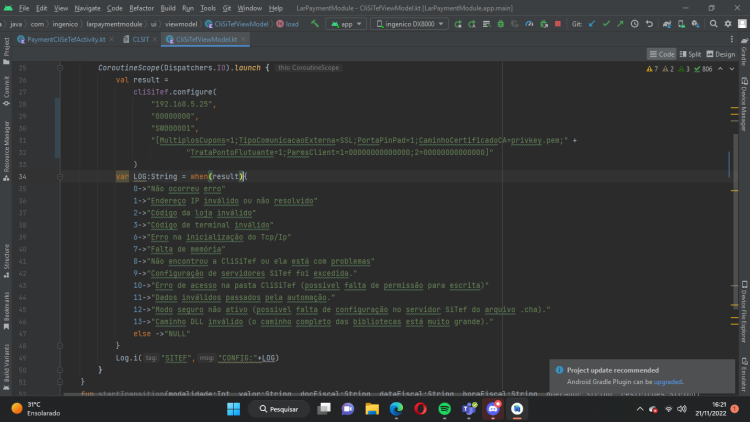Image resolution: width=750 pixels, height=422 pixels.
Task: Open Search Everywhere magnifier icon
Action: [x=714, y=24]
